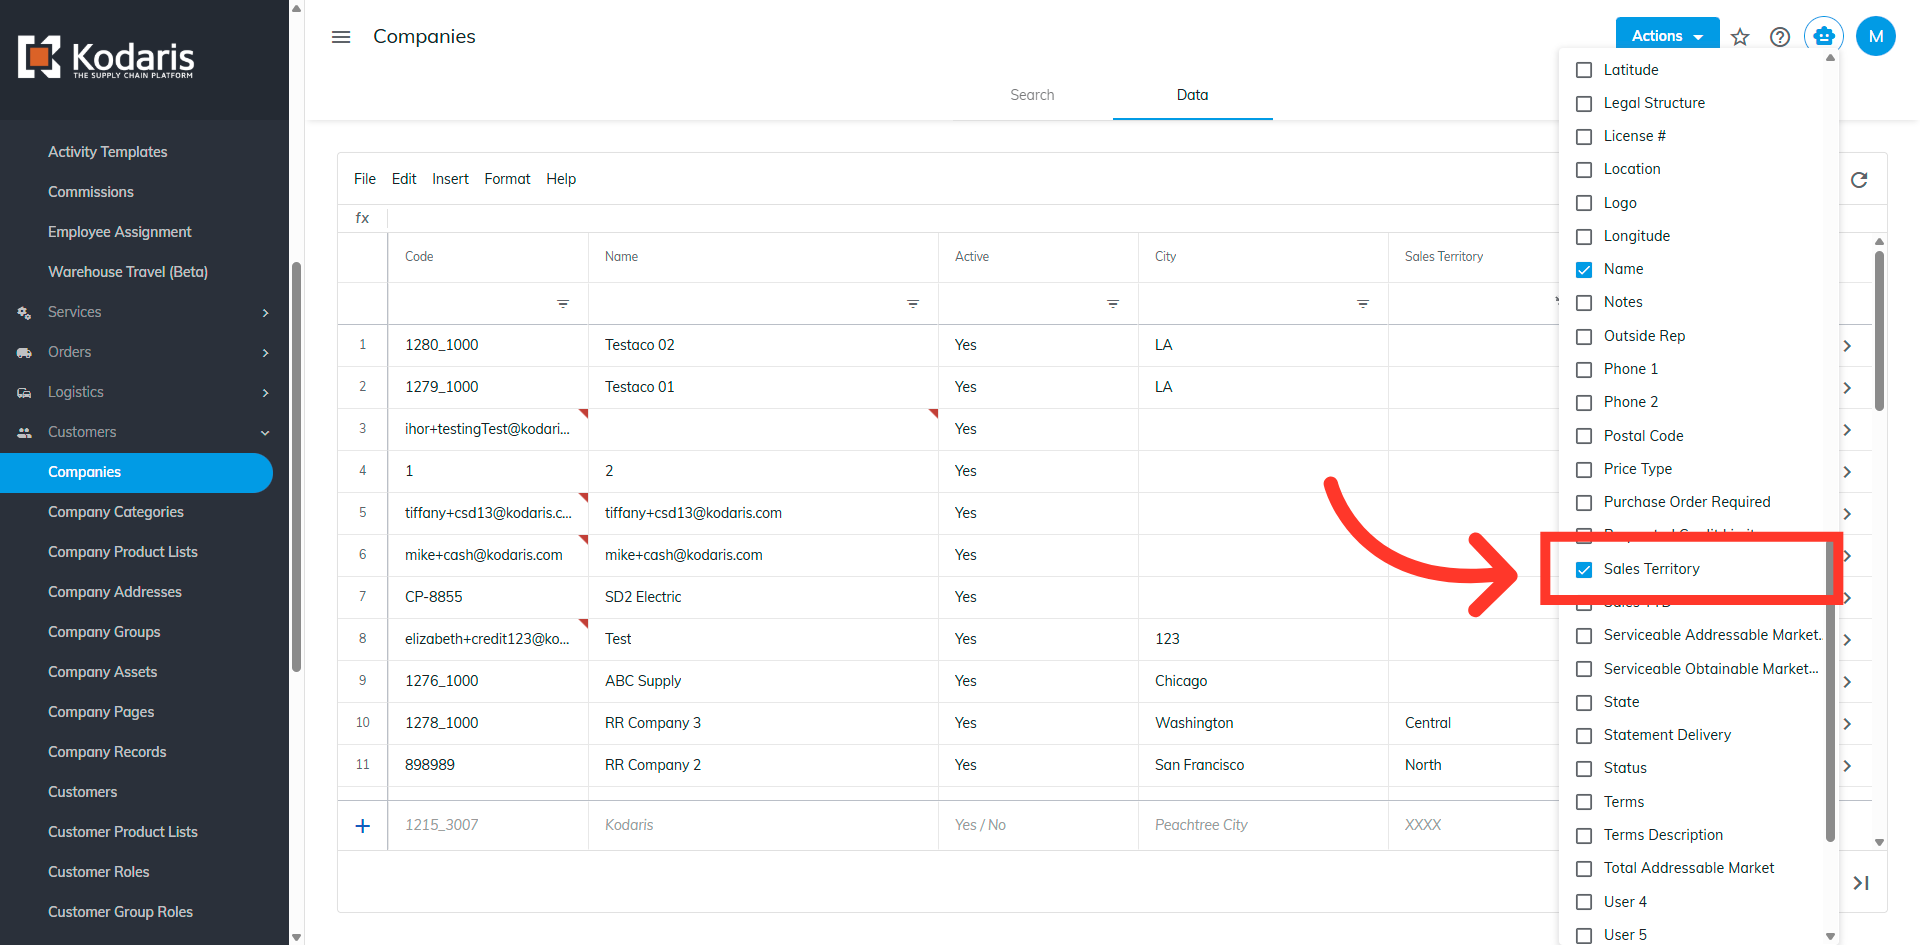Open the Format menu
The width and height of the screenshot is (1920, 945).
(507, 179)
